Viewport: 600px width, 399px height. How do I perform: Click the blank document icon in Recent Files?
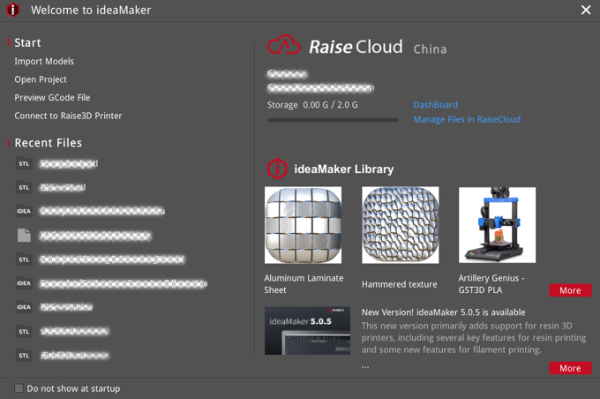pos(24,235)
